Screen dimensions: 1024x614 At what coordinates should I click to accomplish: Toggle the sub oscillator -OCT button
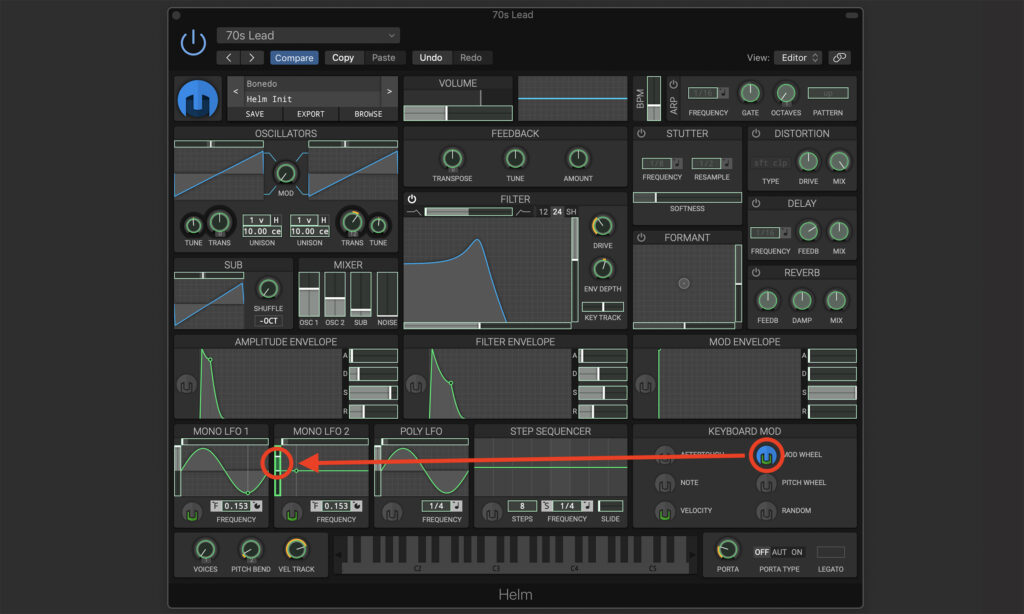[x=268, y=321]
